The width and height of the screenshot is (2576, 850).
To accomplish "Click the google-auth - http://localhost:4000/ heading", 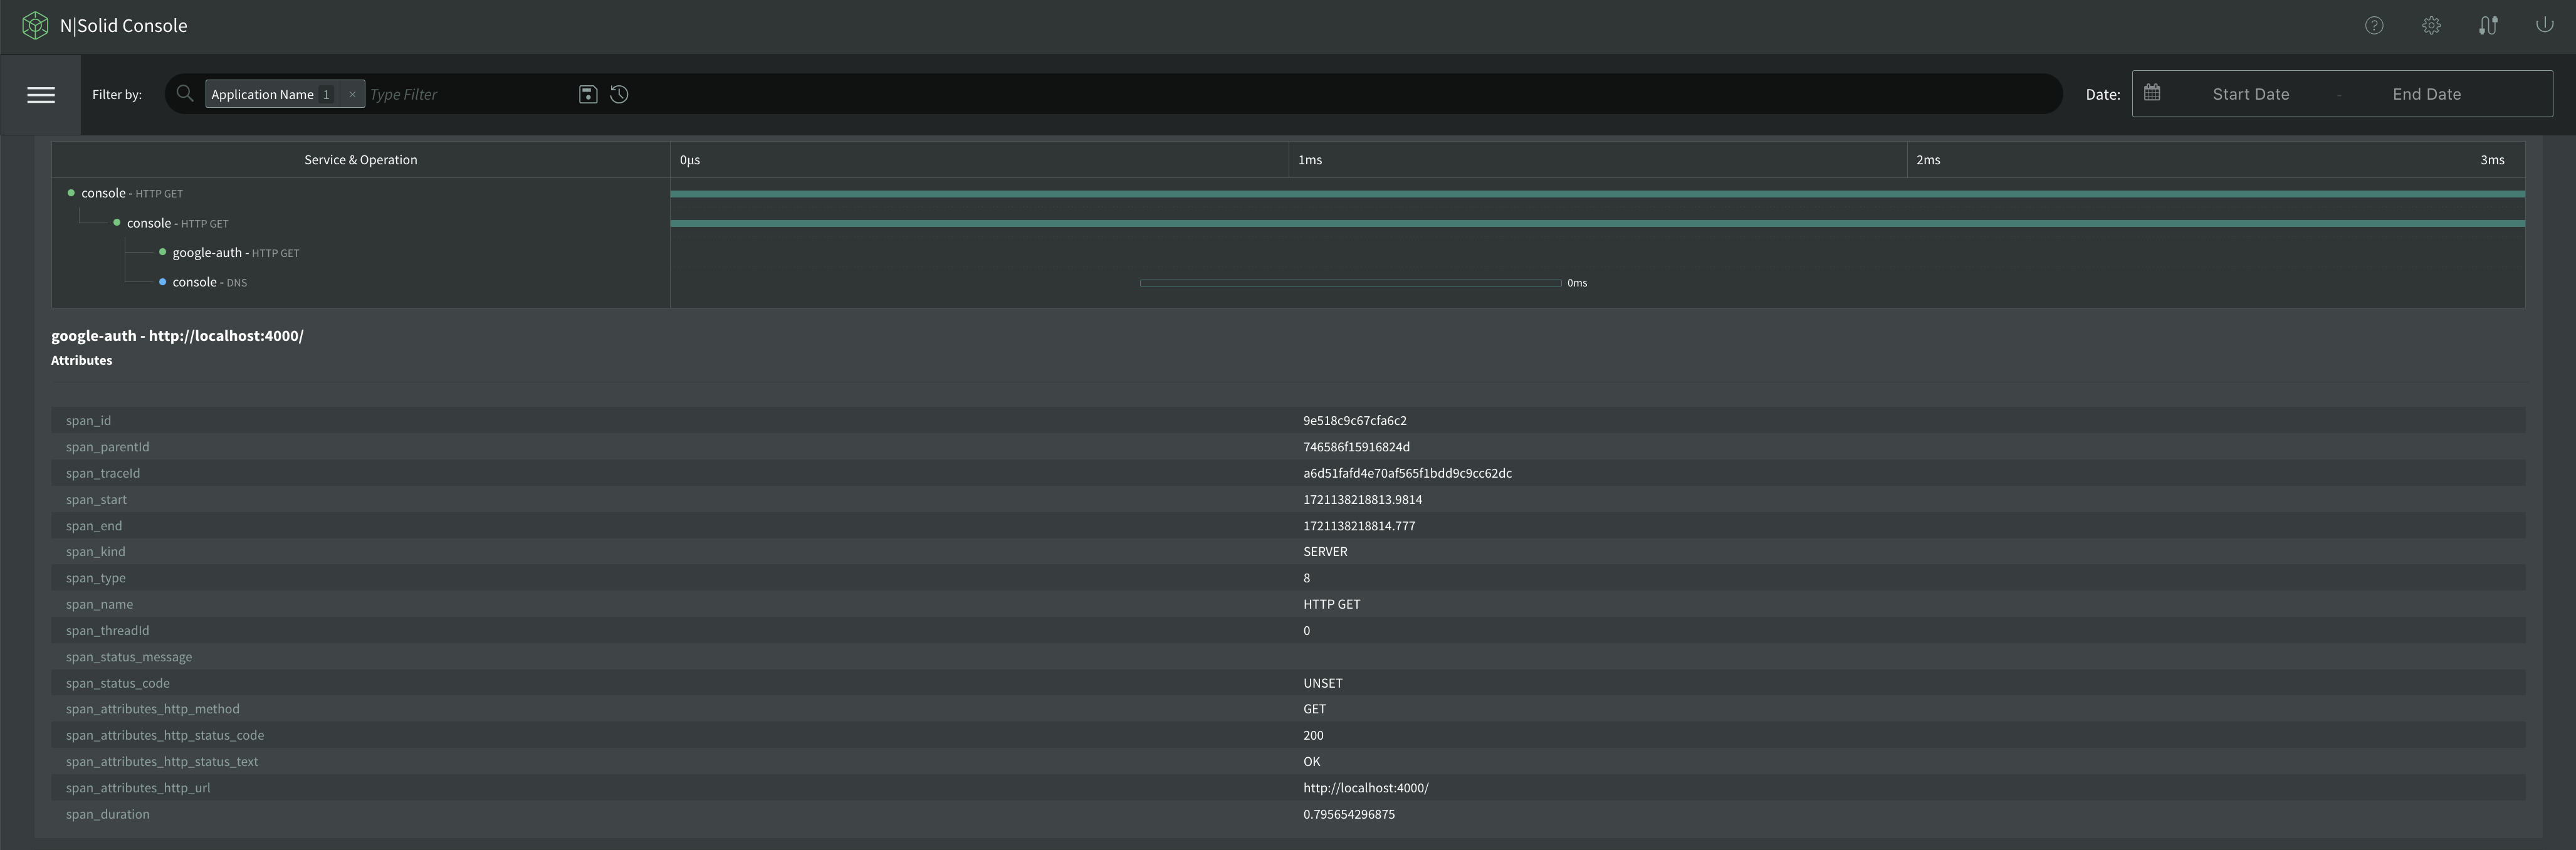I will point(177,336).
